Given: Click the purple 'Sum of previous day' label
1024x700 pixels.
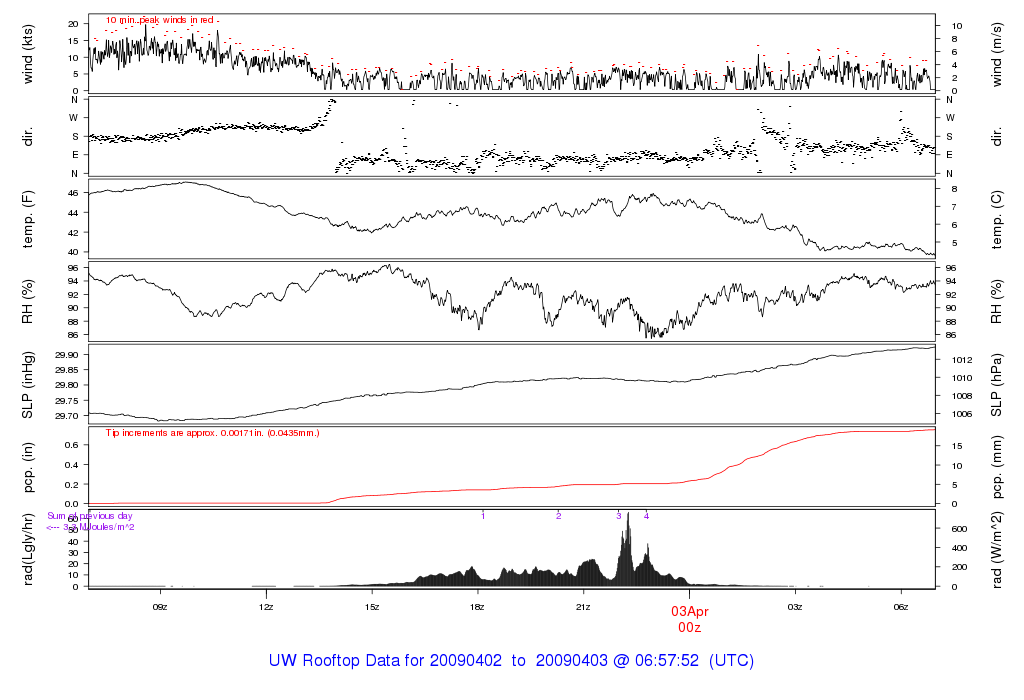Looking at the screenshot, I should (x=90, y=516).
